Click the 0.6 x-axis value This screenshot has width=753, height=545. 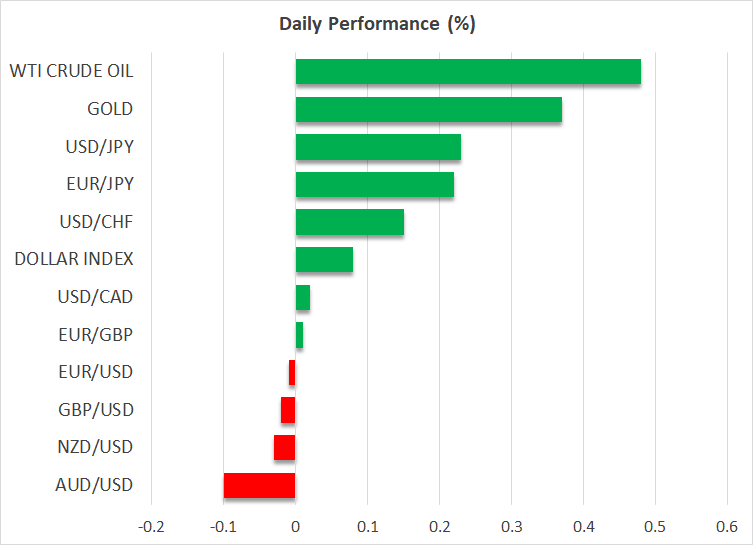pos(726,526)
